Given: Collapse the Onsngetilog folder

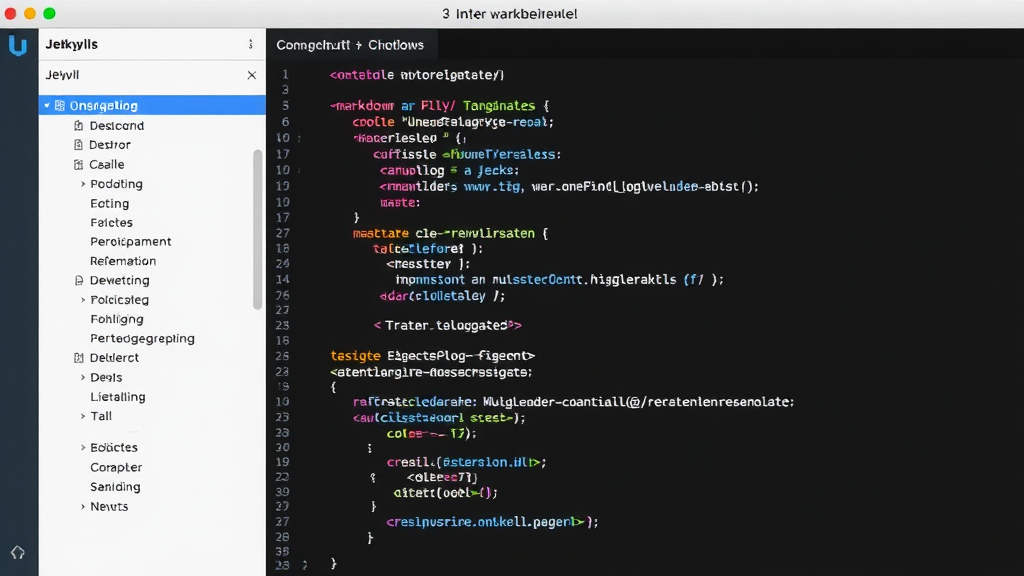Looking at the screenshot, I should [x=45, y=105].
